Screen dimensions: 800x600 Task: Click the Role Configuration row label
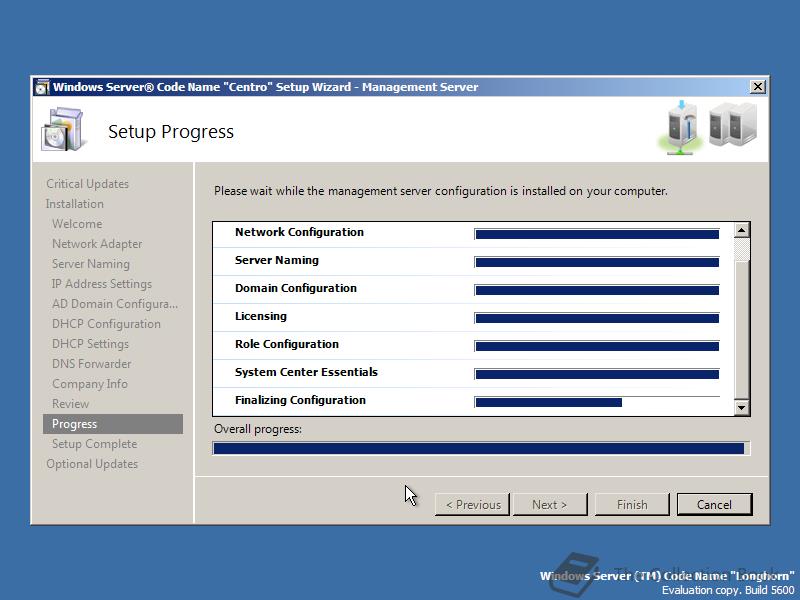[x=287, y=344]
